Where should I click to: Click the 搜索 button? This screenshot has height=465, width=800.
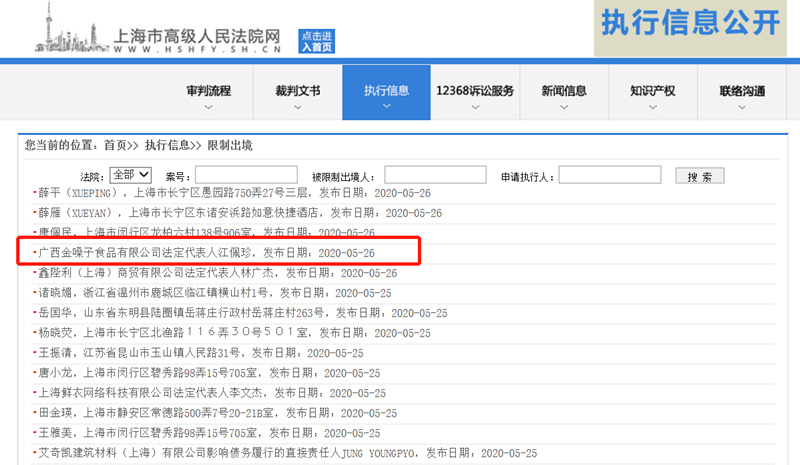click(x=699, y=176)
